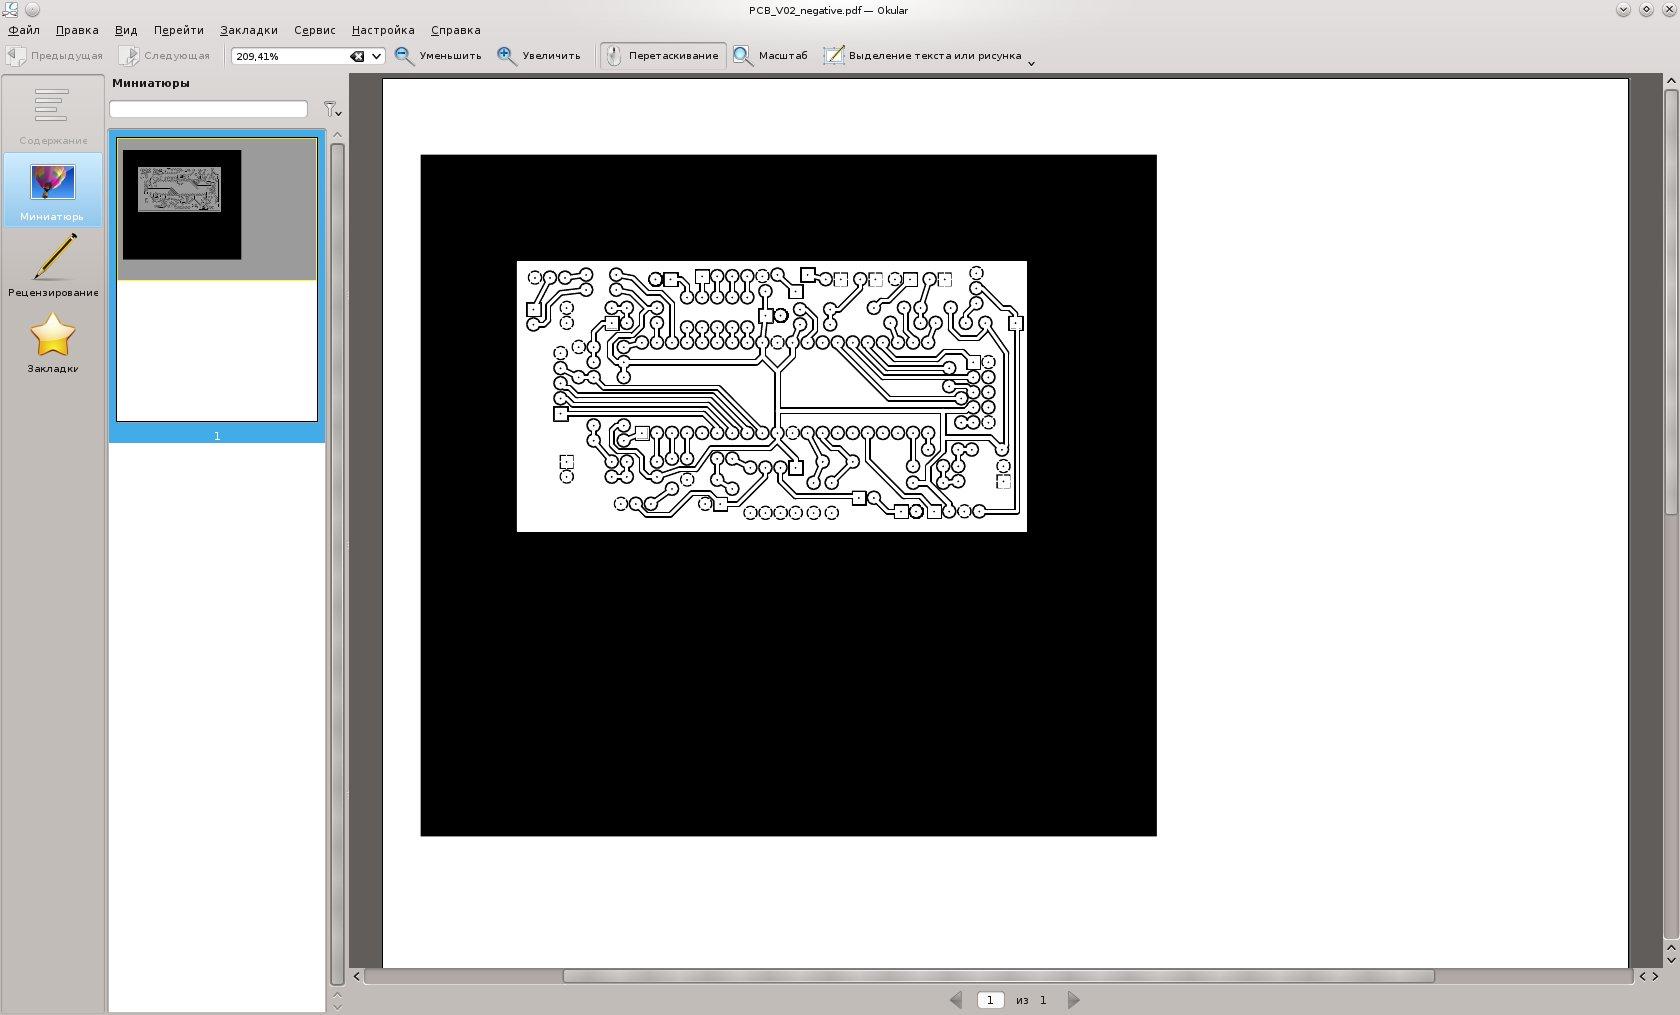Close the Okular window
The width and height of the screenshot is (1680, 1015).
pos(1668,10)
